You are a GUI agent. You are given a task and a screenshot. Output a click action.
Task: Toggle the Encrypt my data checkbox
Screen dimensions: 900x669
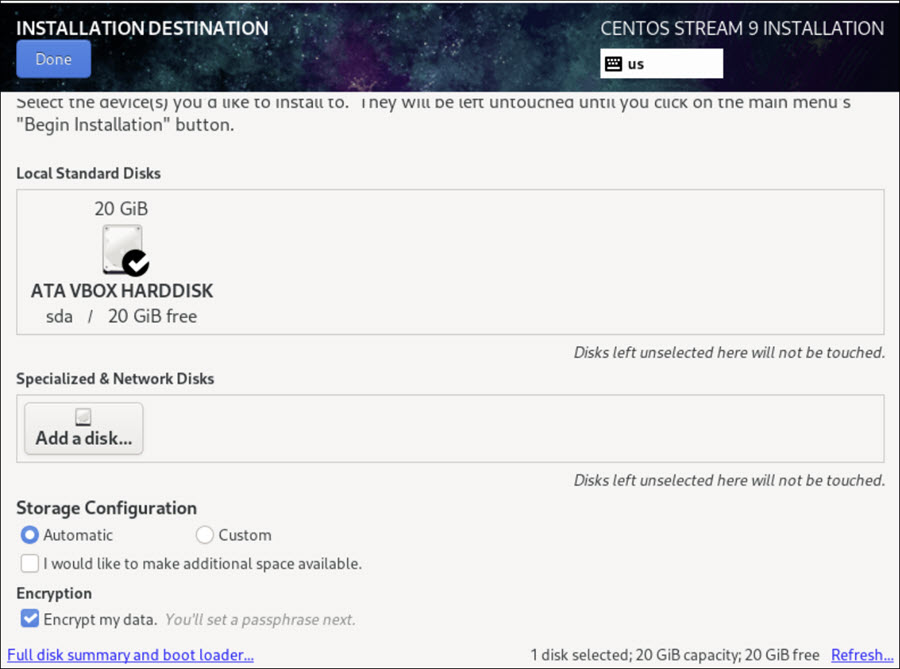tap(29, 618)
